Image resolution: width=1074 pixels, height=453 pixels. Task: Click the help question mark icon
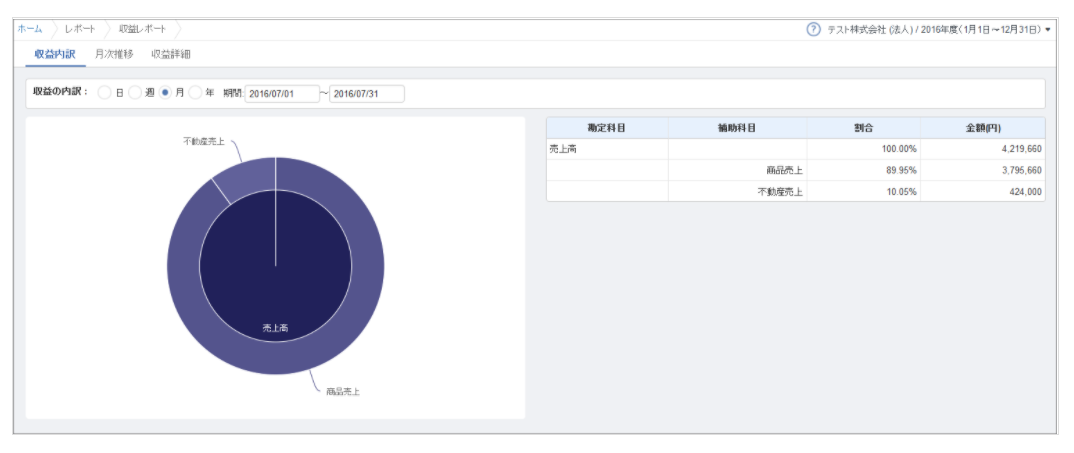click(x=813, y=29)
